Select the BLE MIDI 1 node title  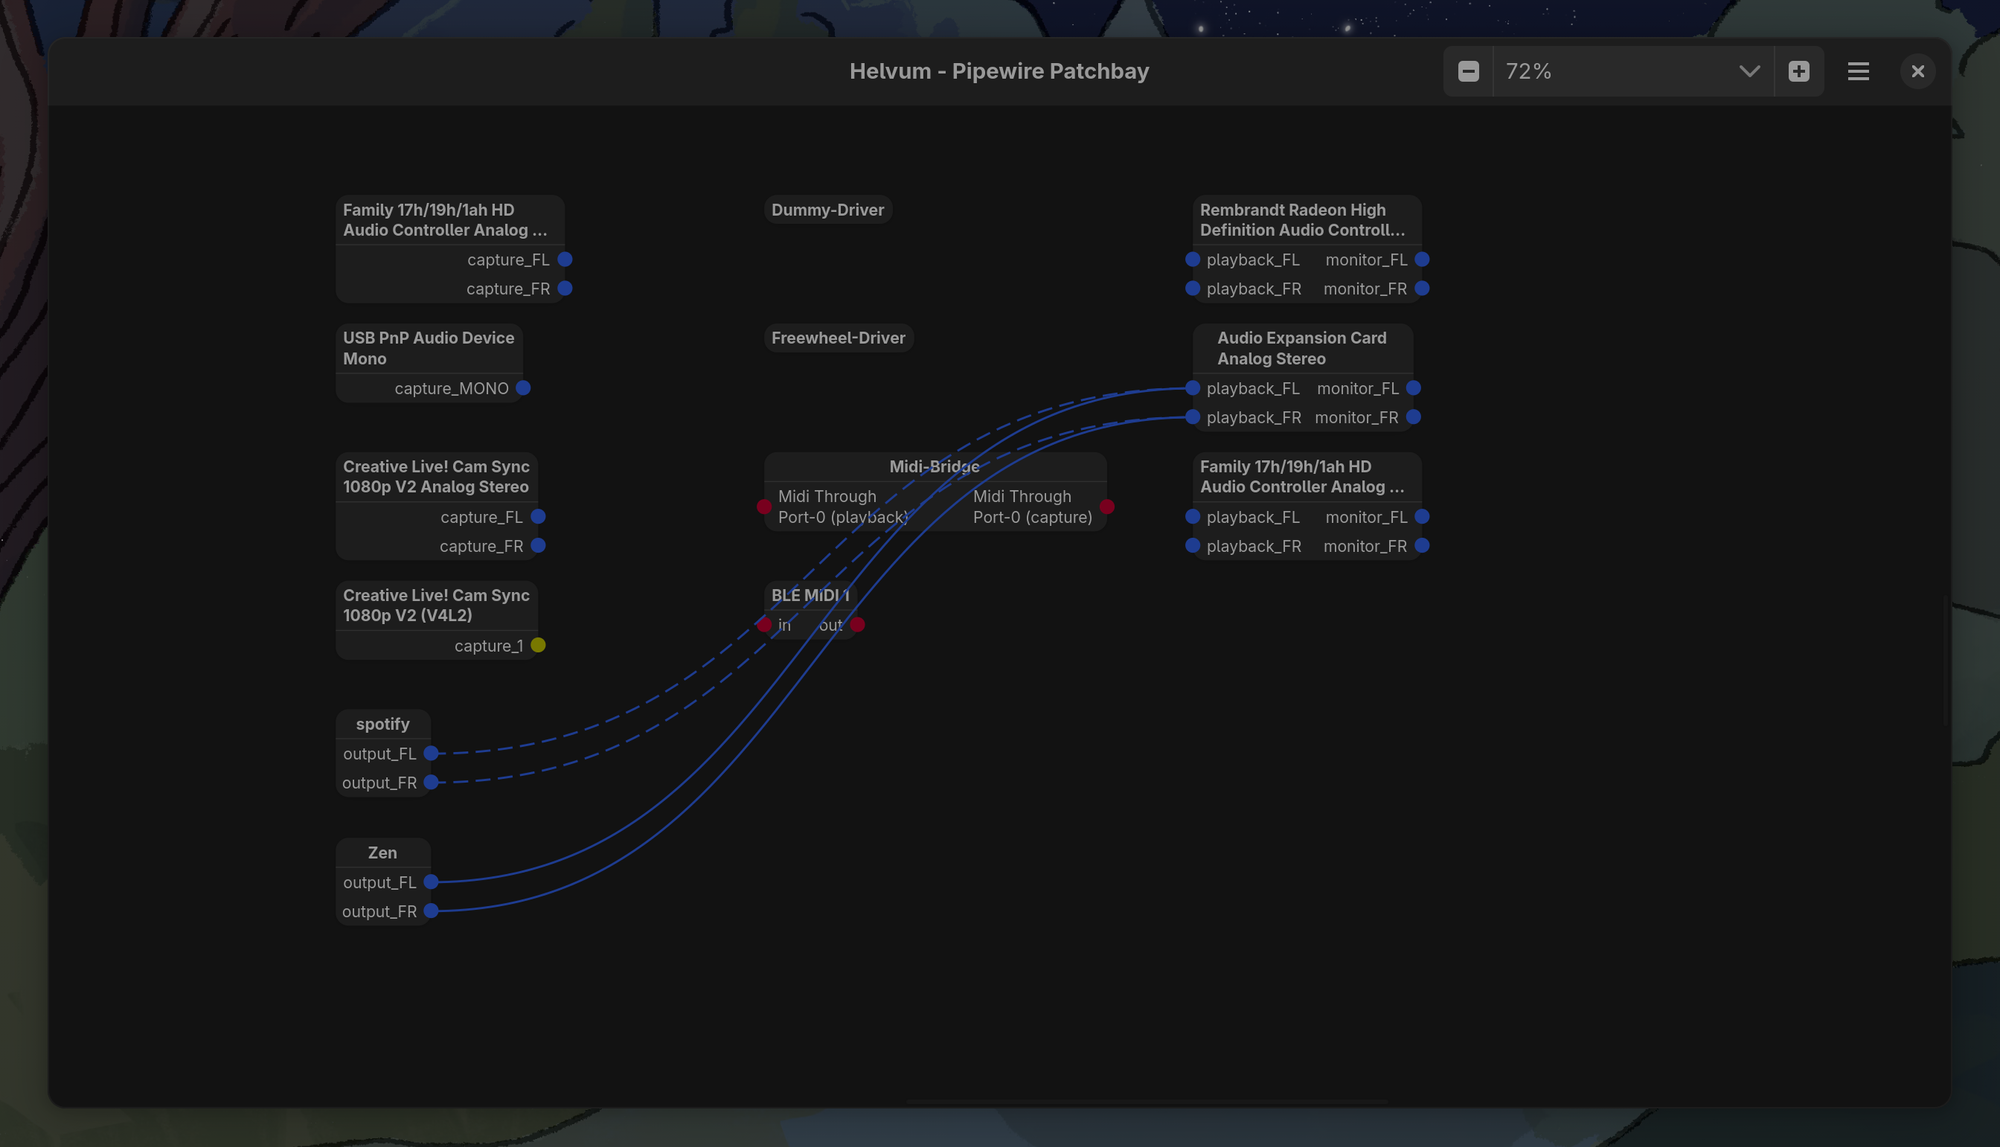[810, 595]
